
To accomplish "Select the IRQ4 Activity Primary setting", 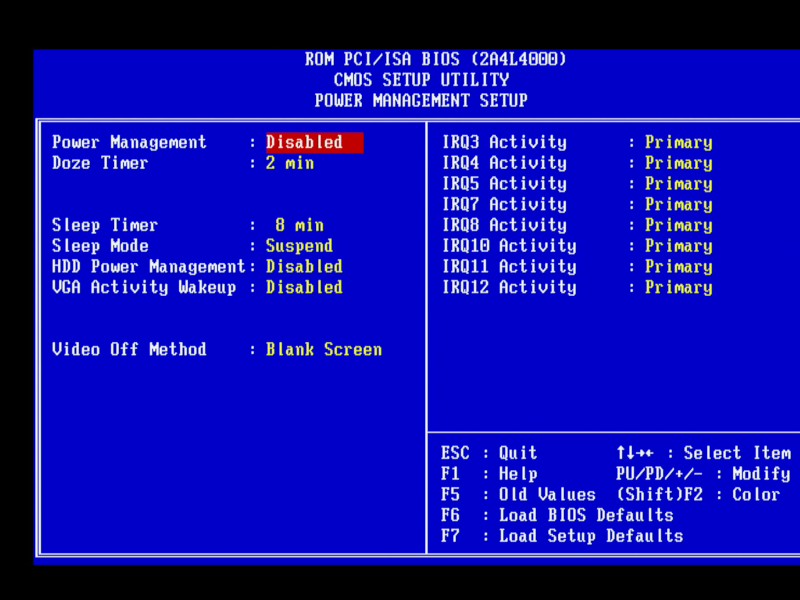I will tap(678, 163).
